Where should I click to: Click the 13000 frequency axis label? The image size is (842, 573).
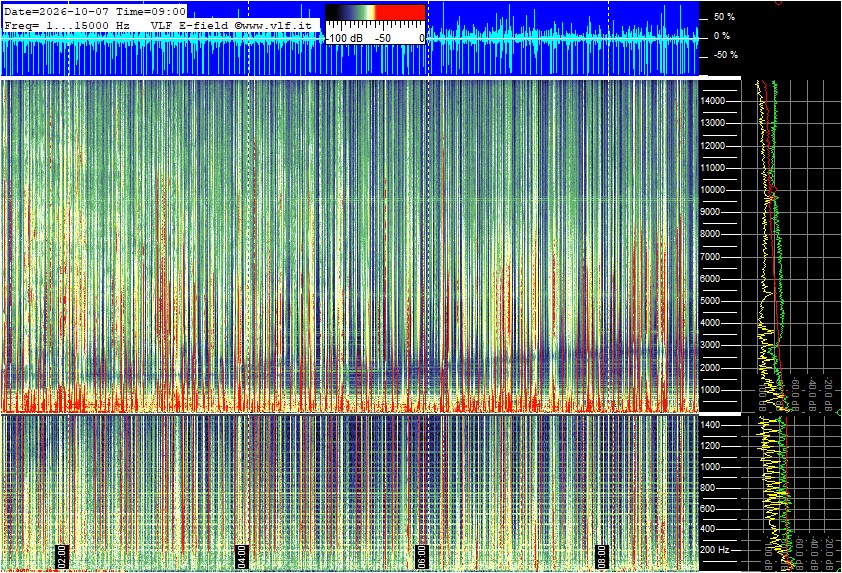tap(713, 123)
